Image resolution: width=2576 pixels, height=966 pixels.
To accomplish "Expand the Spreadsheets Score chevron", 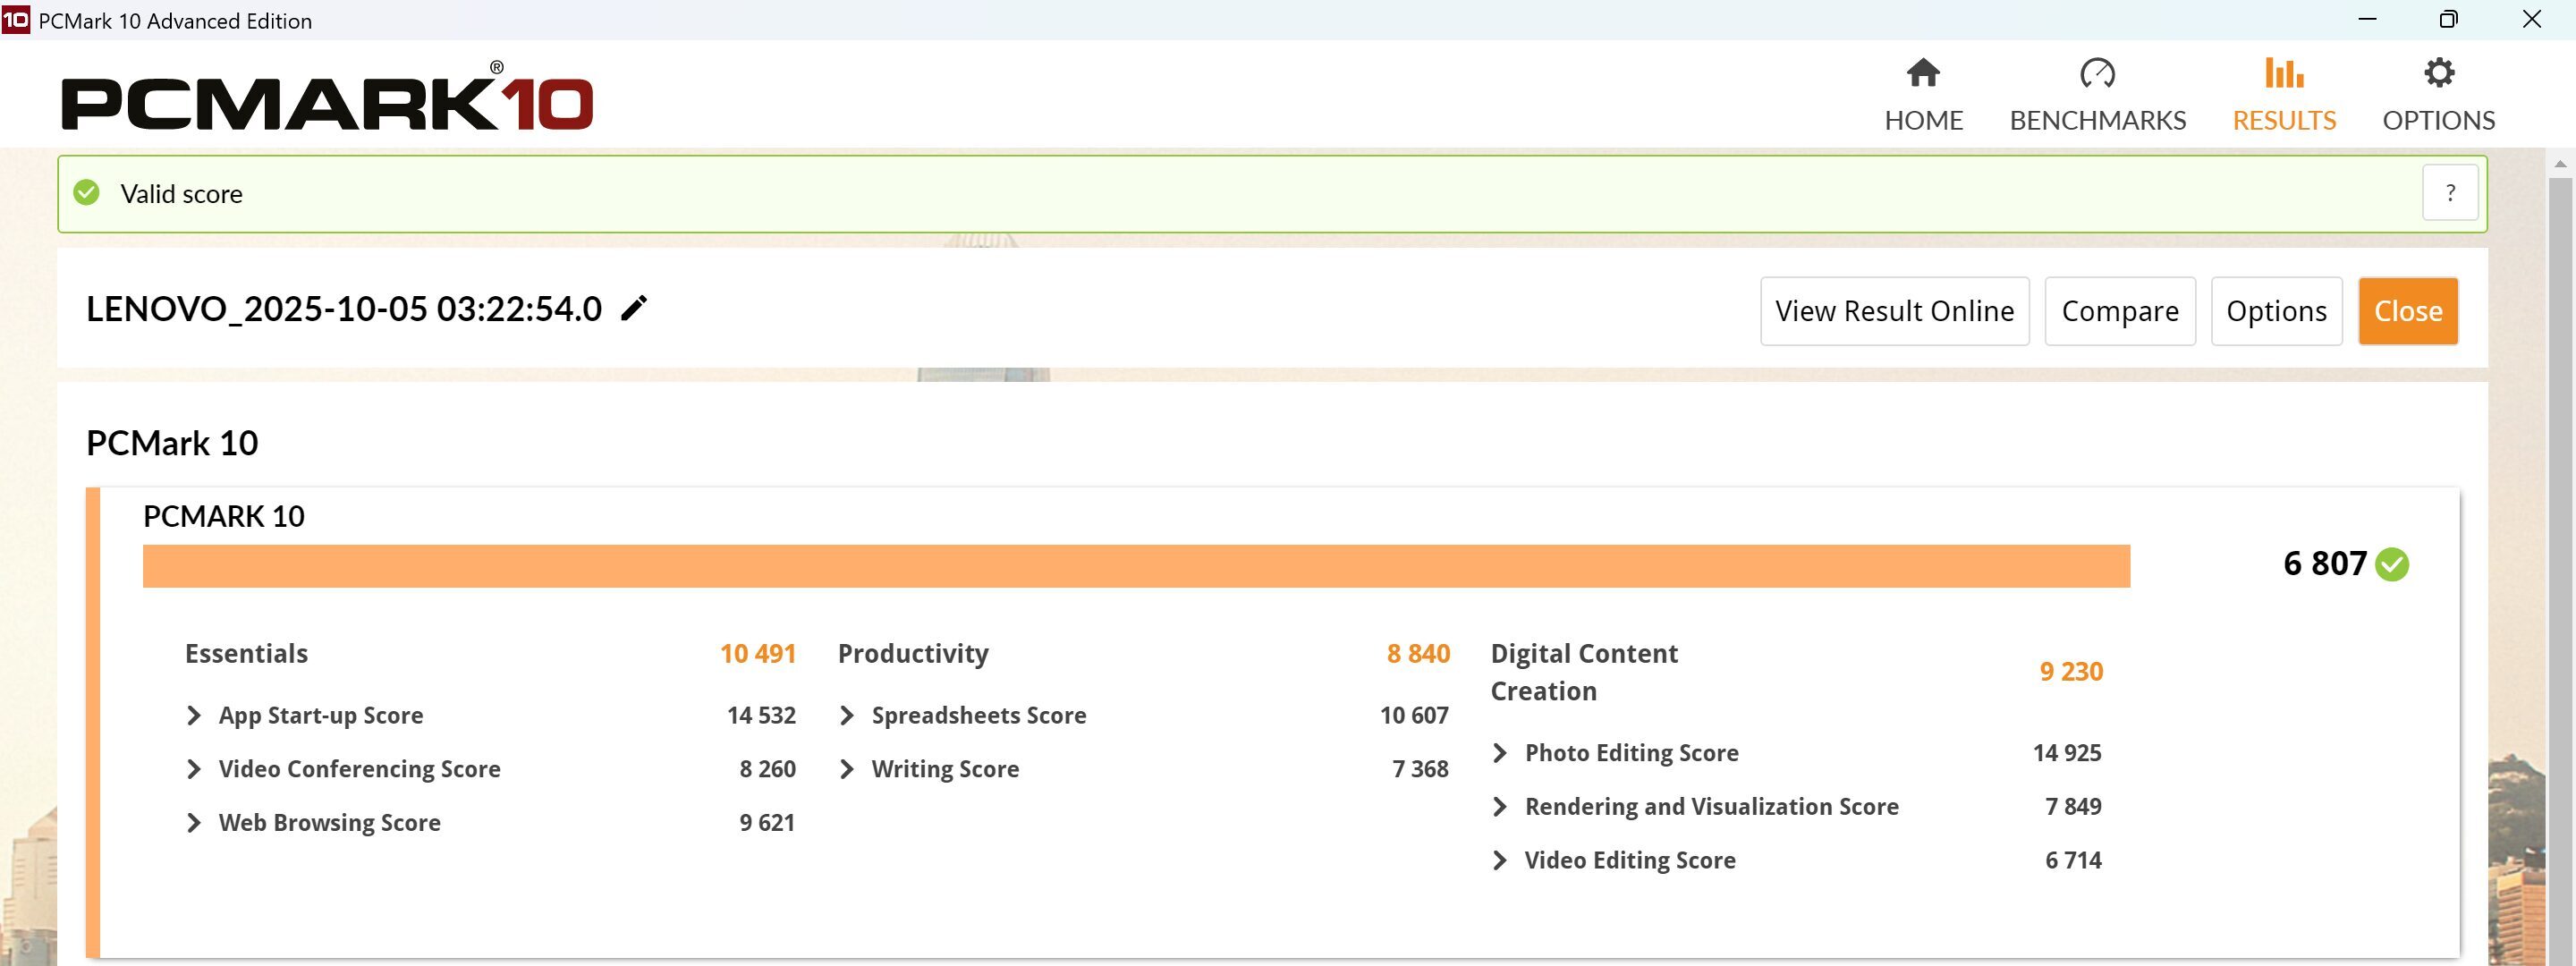I will pyautogui.click(x=847, y=715).
